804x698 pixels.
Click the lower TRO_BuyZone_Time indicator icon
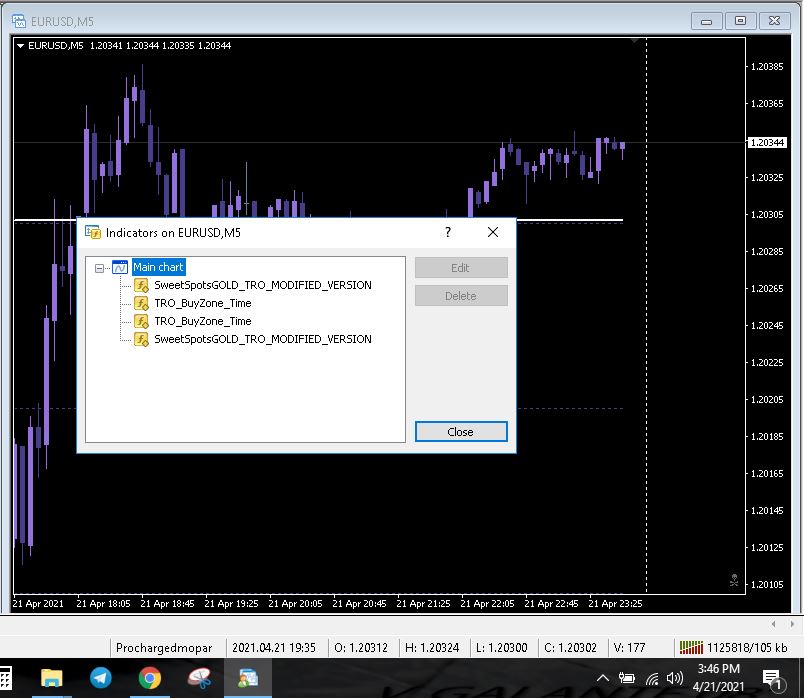click(x=141, y=321)
